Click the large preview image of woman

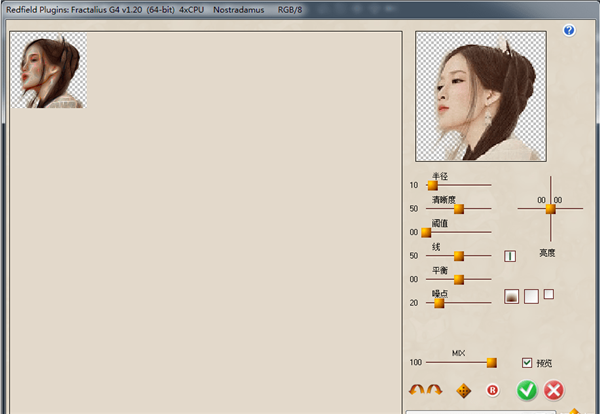point(481,96)
